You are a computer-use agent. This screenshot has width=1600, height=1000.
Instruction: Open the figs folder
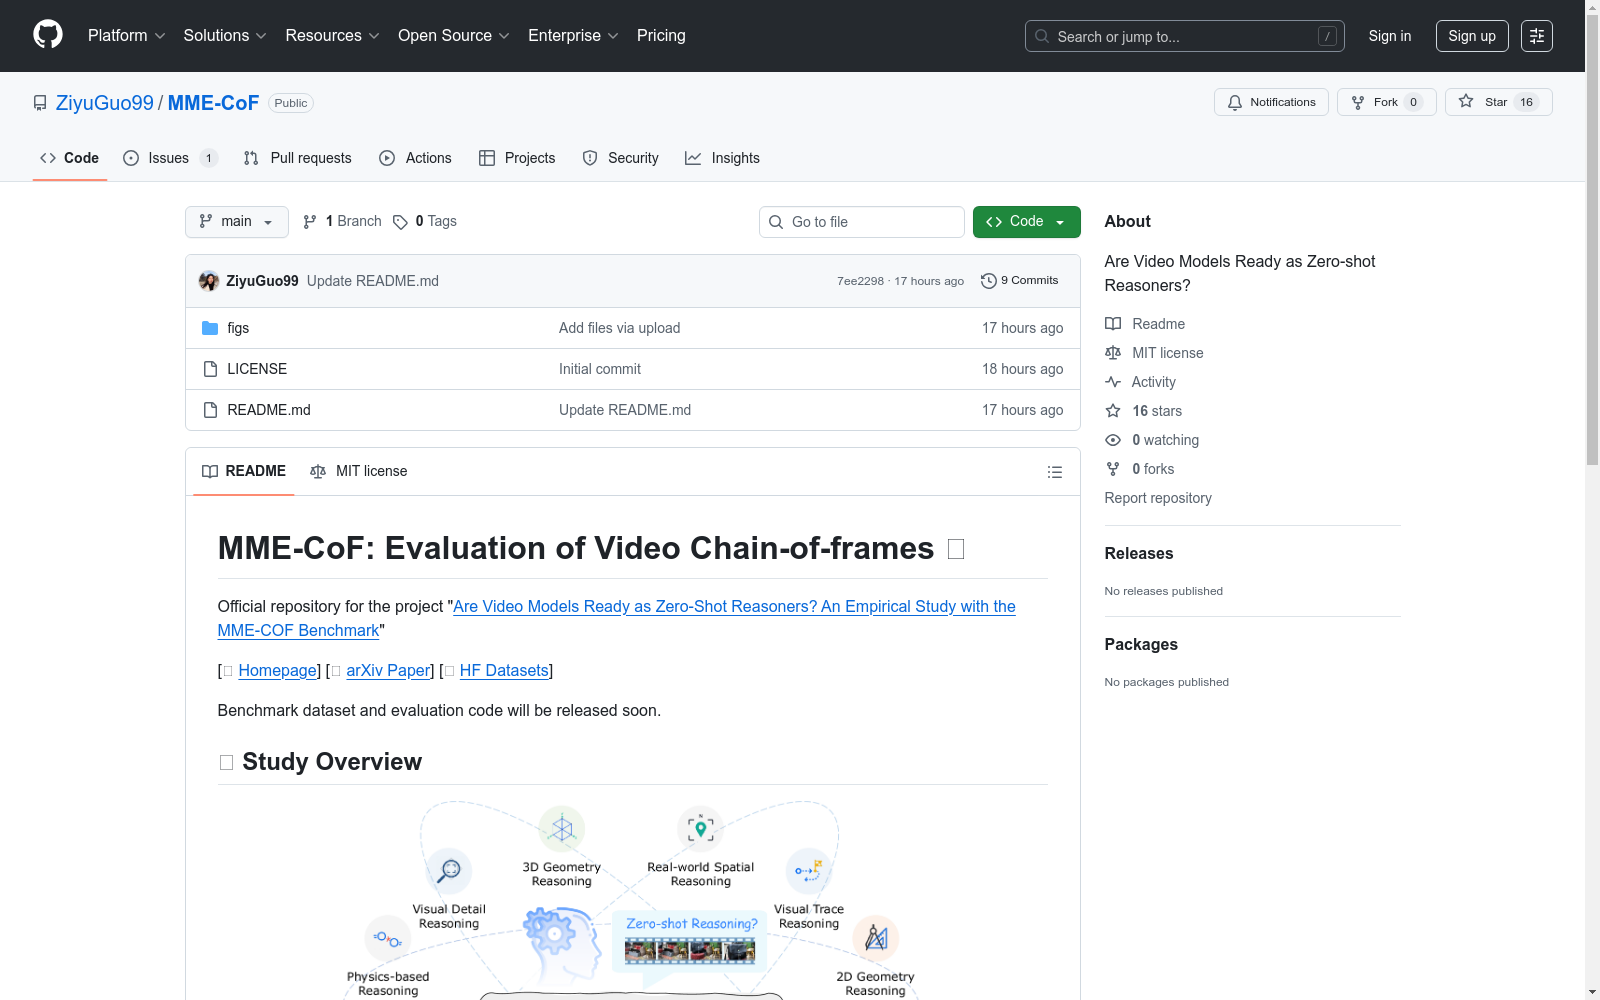point(238,328)
